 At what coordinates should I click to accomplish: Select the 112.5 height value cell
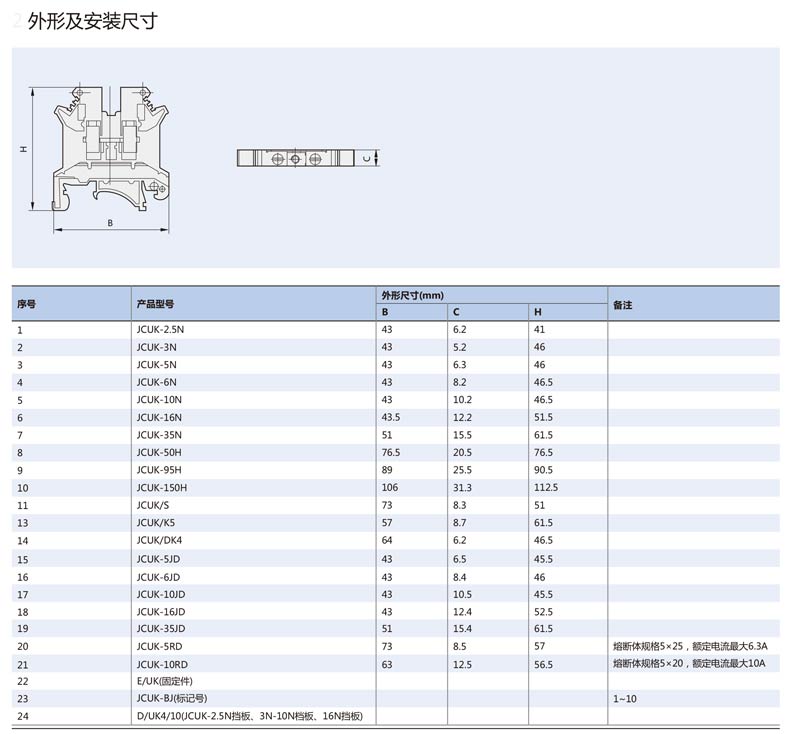point(546,488)
